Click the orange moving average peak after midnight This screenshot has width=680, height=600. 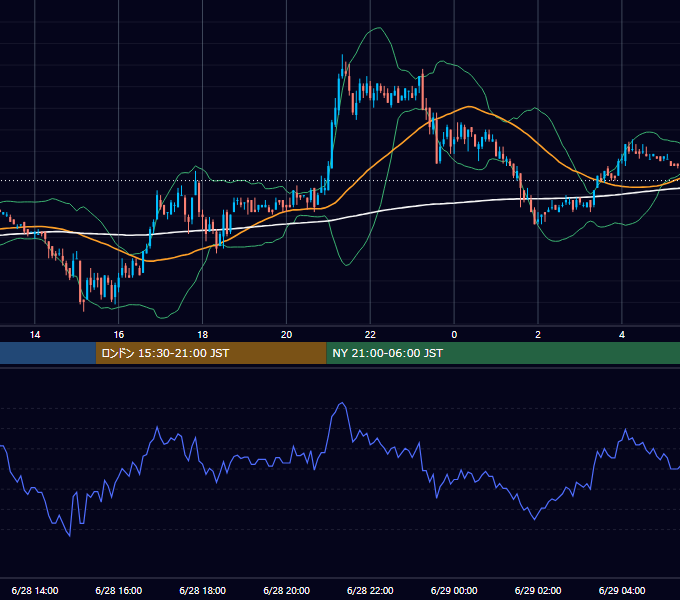click(468, 106)
